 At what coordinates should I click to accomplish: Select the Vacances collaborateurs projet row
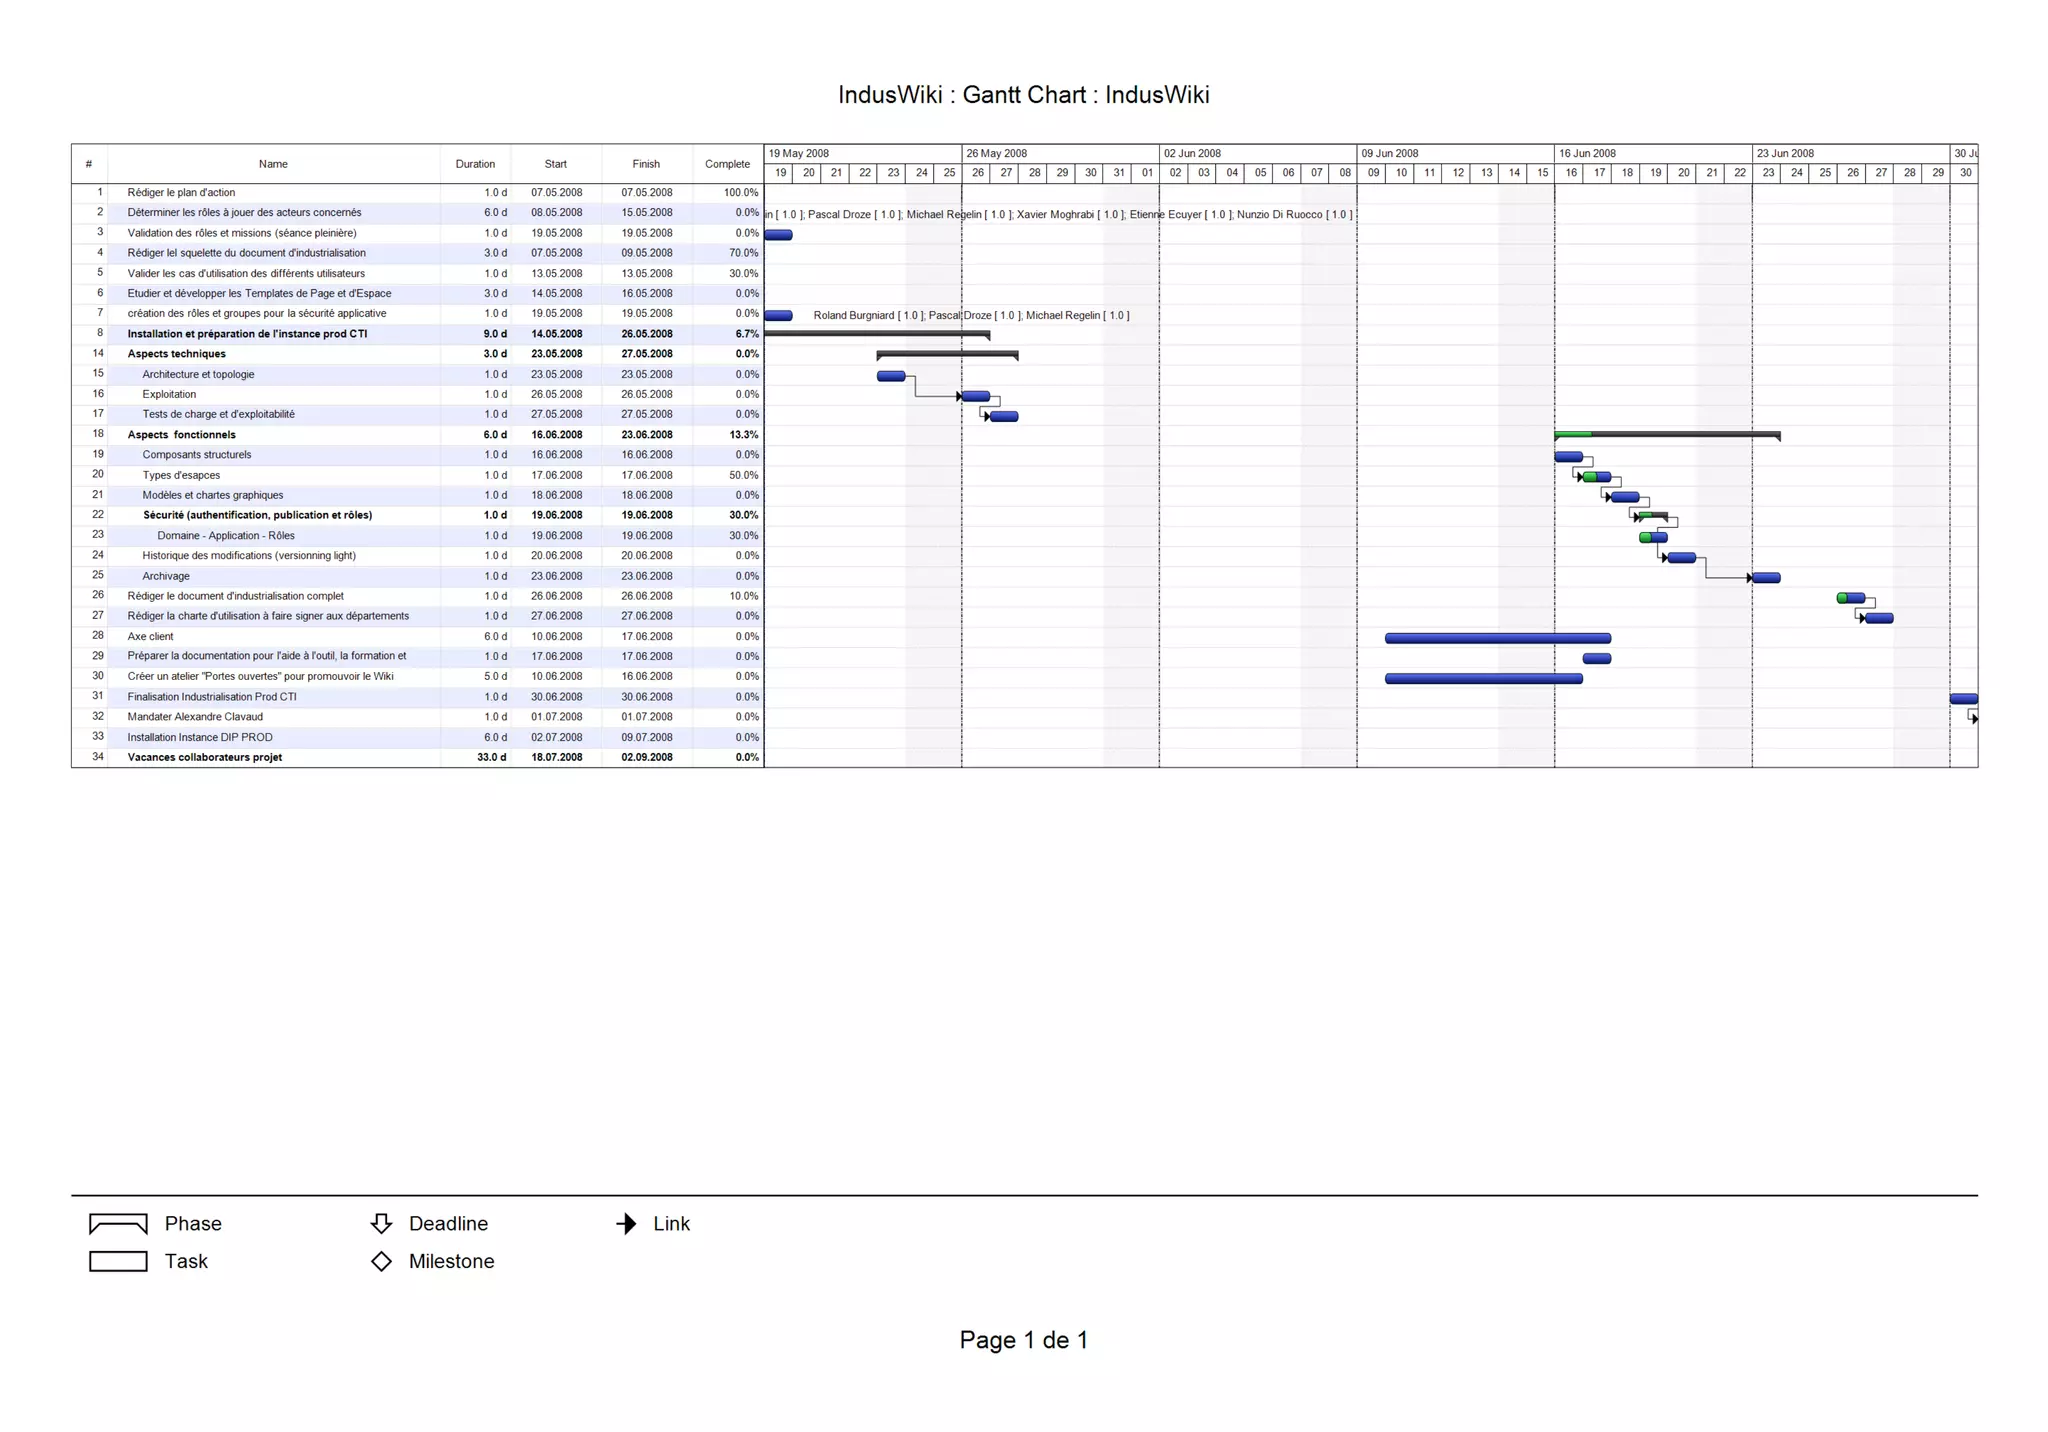(x=205, y=758)
